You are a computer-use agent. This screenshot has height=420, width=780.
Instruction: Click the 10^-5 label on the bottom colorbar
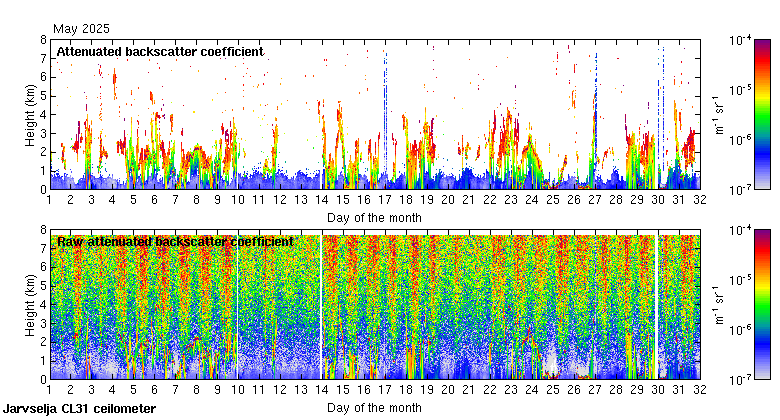pyautogui.click(x=740, y=280)
